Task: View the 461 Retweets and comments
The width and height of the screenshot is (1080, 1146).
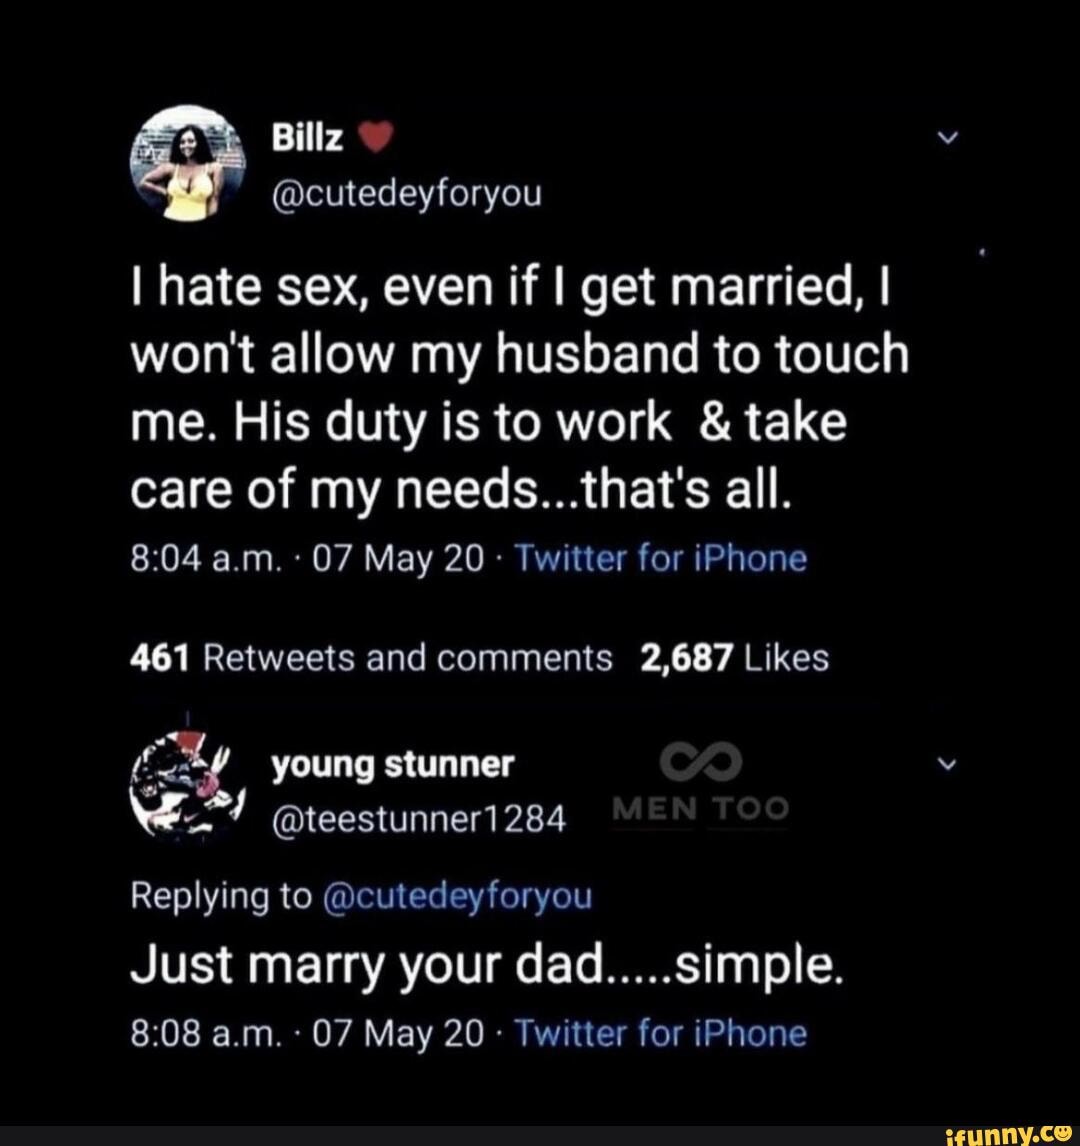Action: [372, 658]
